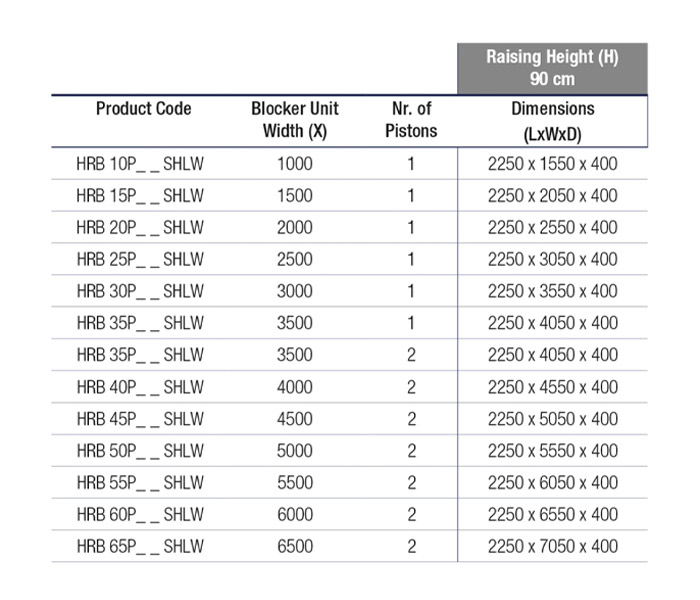The width and height of the screenshot is (700, 600).
Task: Click the HRB 25P__ SHLW cell
Action: pyautogui.click(x=140, y=260)
